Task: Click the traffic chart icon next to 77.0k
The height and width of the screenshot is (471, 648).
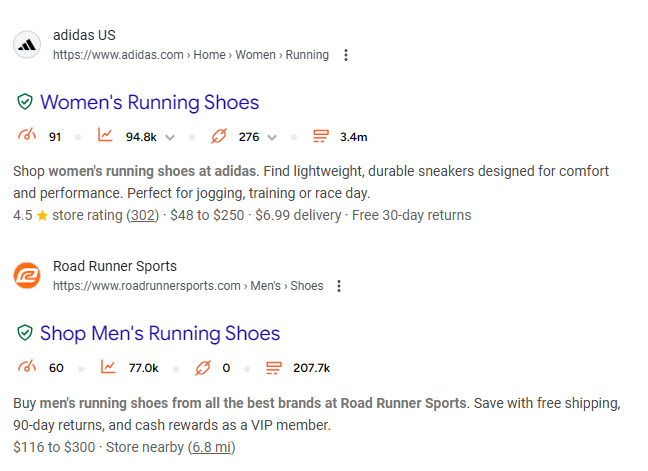Action: pos(108,366)
